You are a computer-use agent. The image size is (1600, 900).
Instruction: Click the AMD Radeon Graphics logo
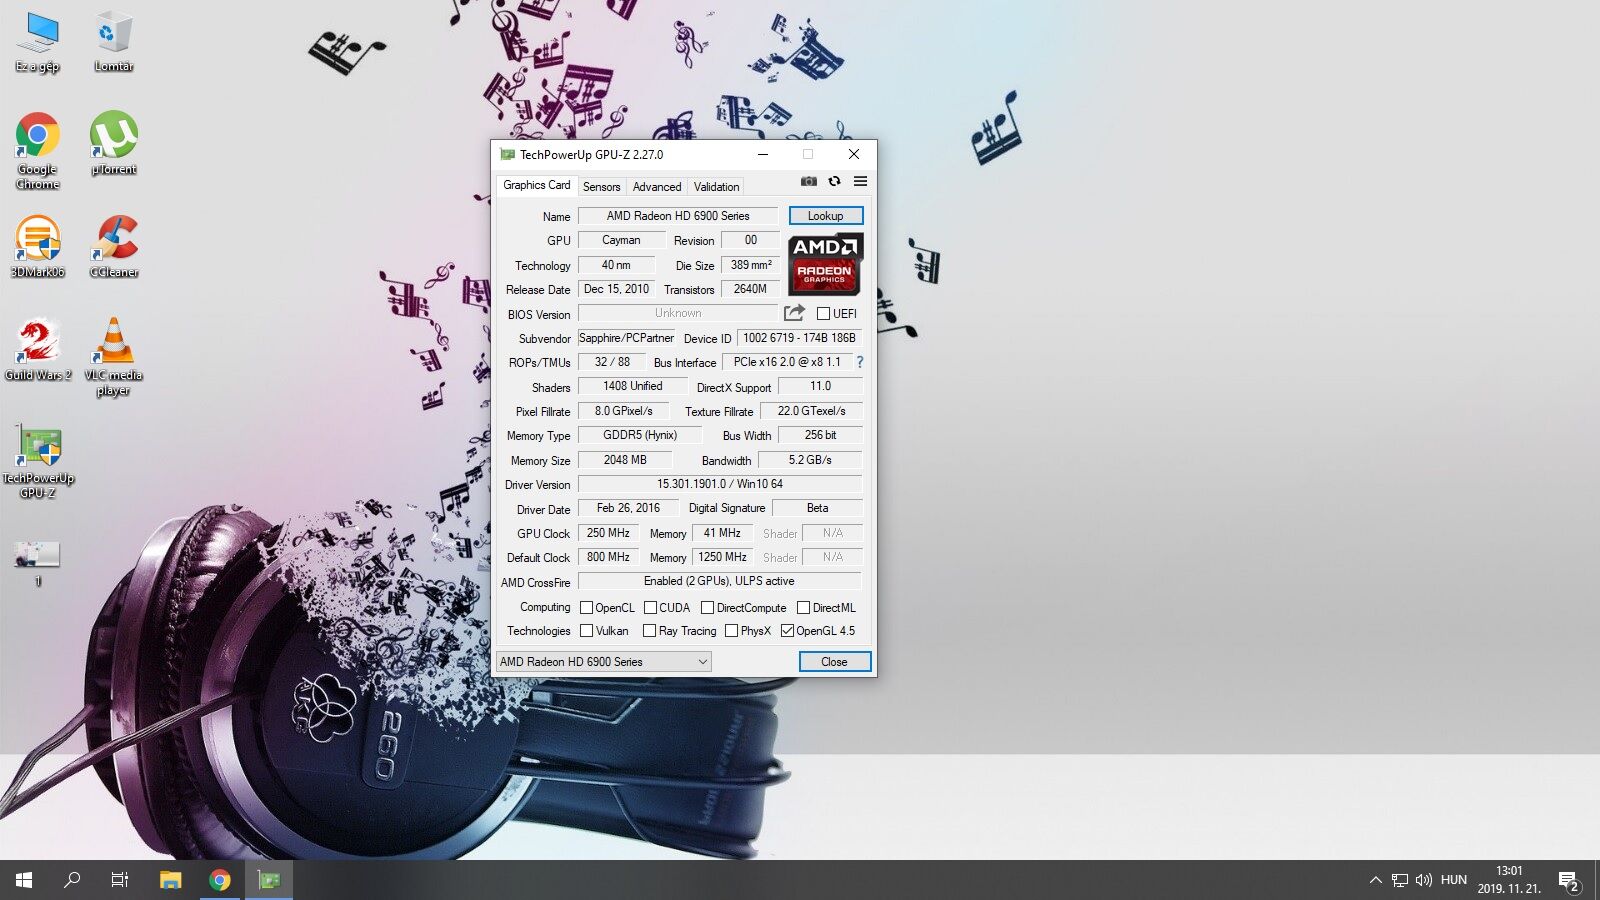pos(825,264)
